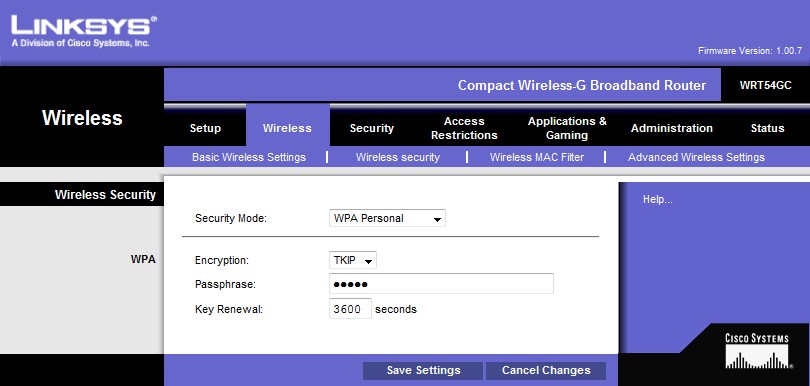Image resolution: width=810 pixels, height=386 pixels.
Task: Switch to the Setup tab
Action: pyautogui.click(x=205, y=128)
